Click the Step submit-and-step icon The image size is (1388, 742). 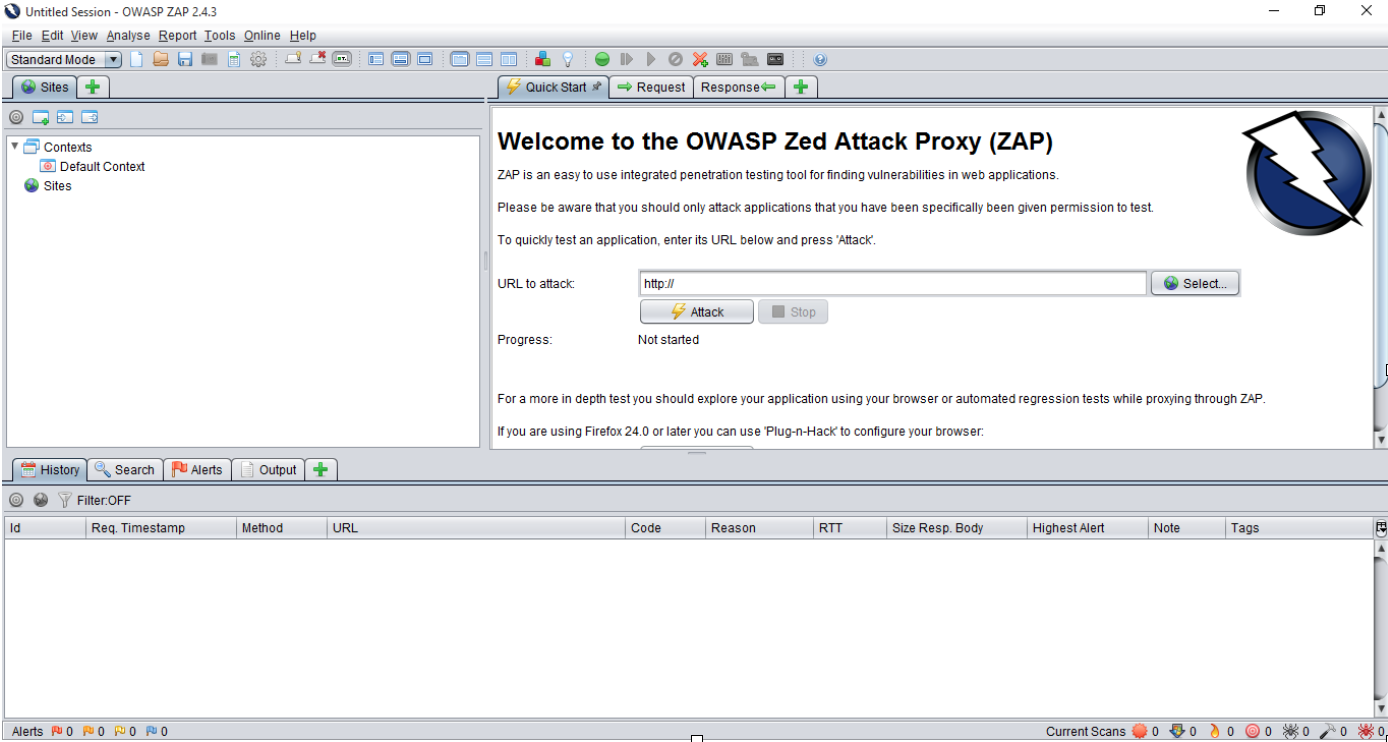point(627,60)
